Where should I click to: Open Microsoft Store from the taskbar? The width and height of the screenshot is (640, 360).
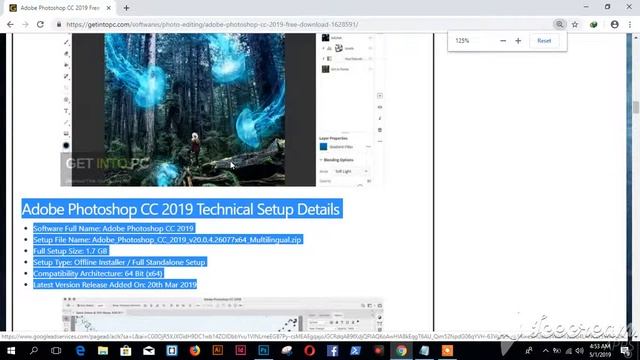(126, 351)
